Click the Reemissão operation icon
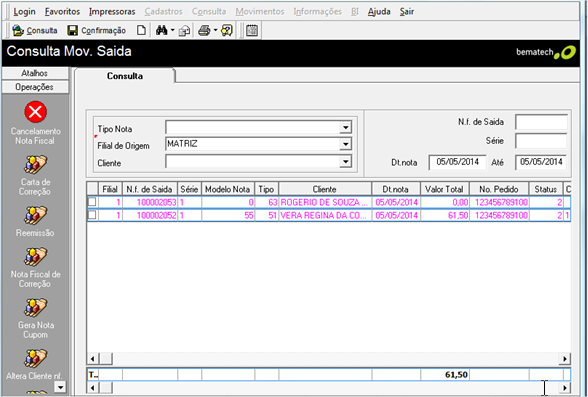The height and width of the screenshot is (397, 588). click(x=36, y=215)
